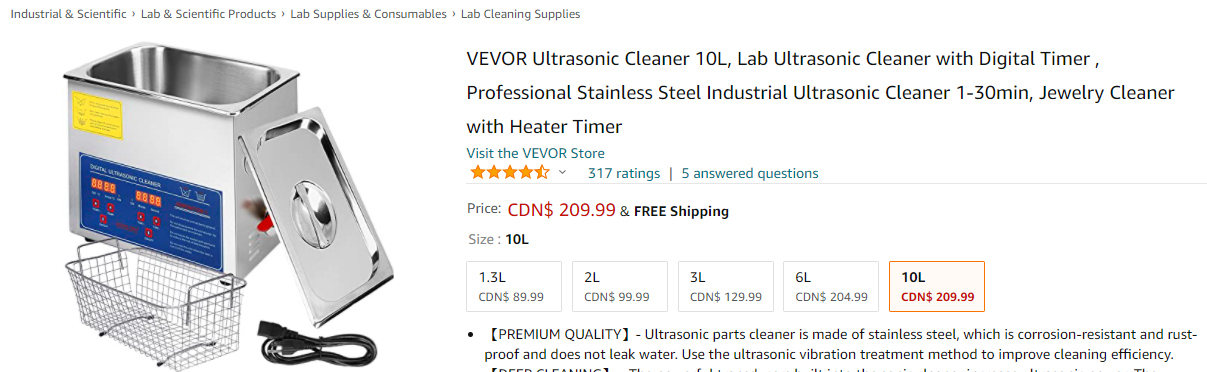Visit the VEVOR Store link
The image size is (1207, 372).
[535, 153]
